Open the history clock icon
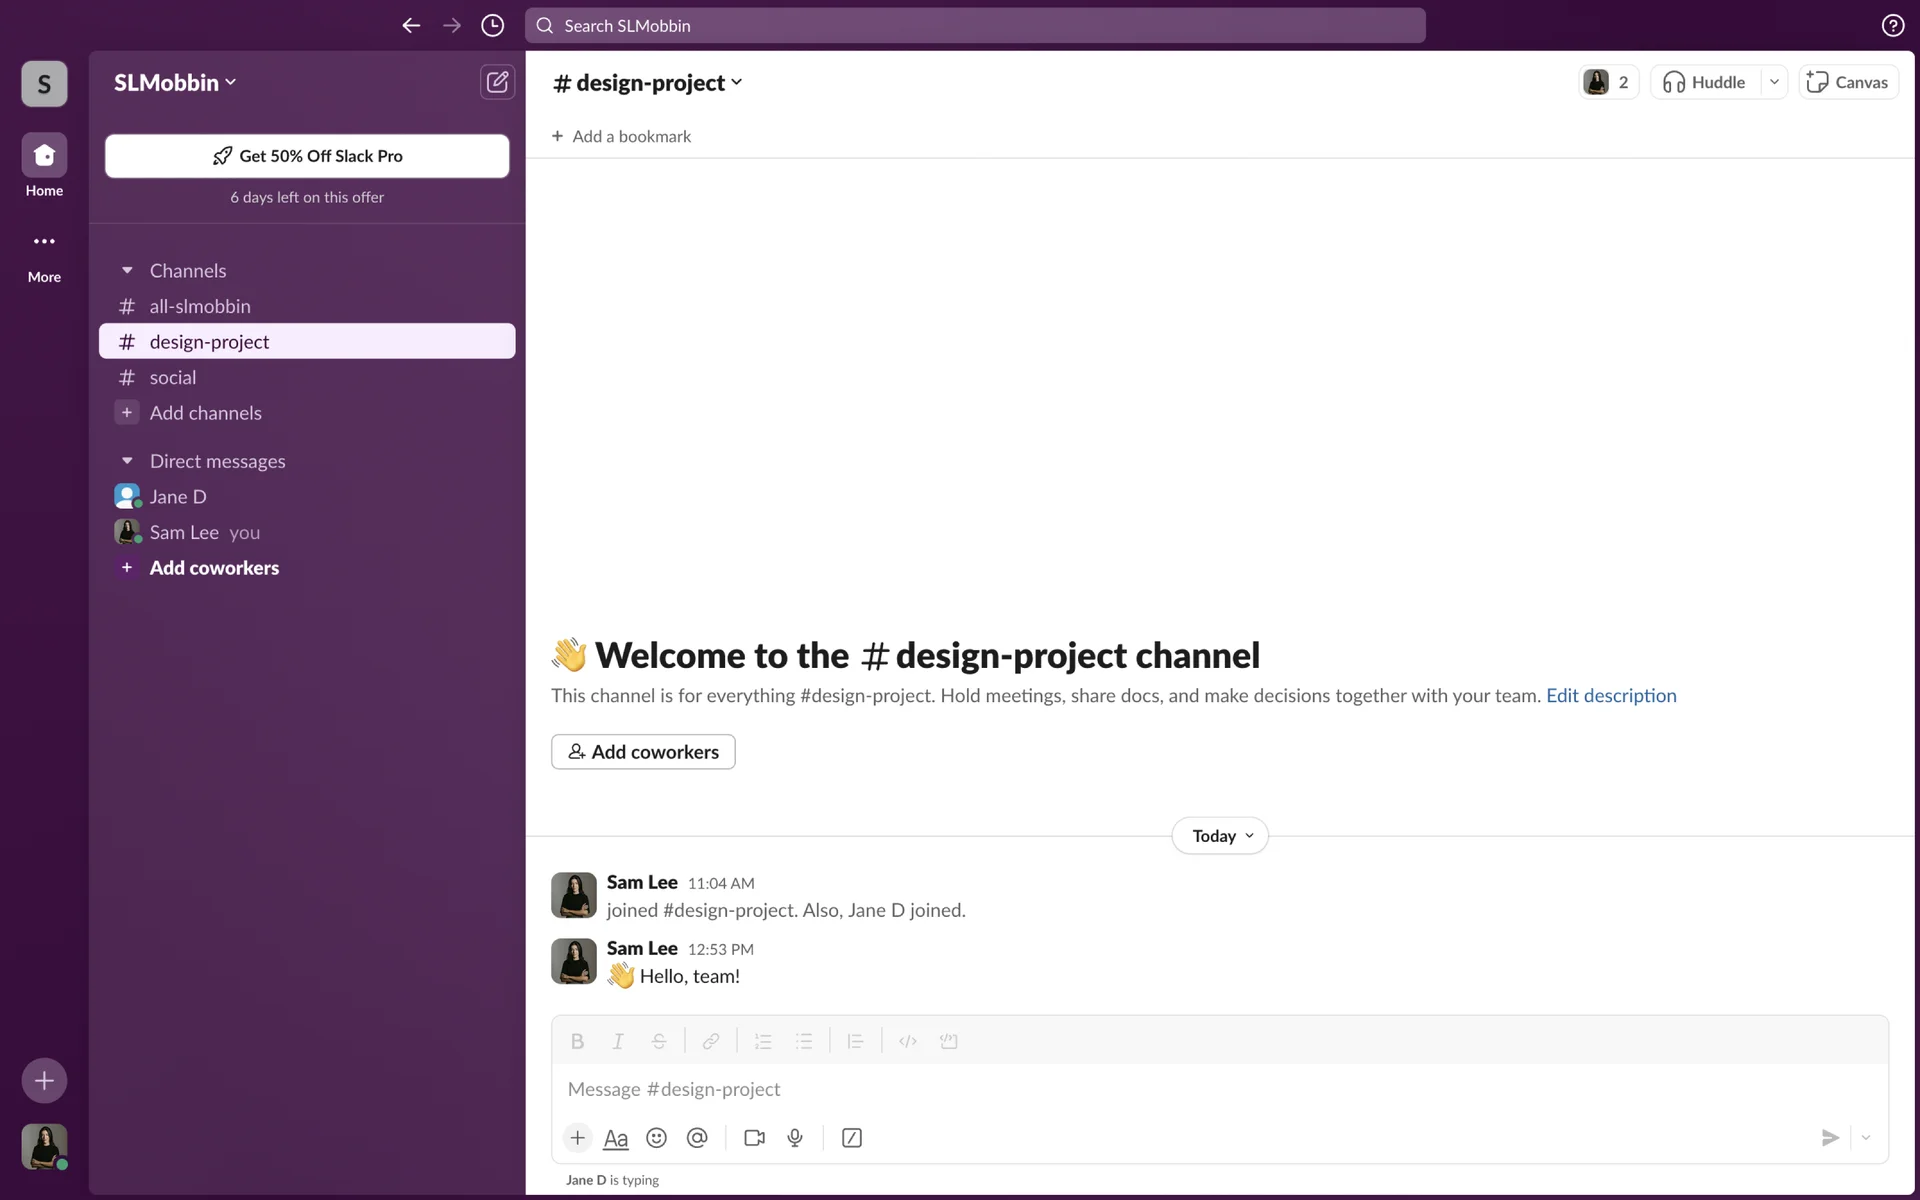The height and width of the screenshot is (1200, 1920). point(492,26)
